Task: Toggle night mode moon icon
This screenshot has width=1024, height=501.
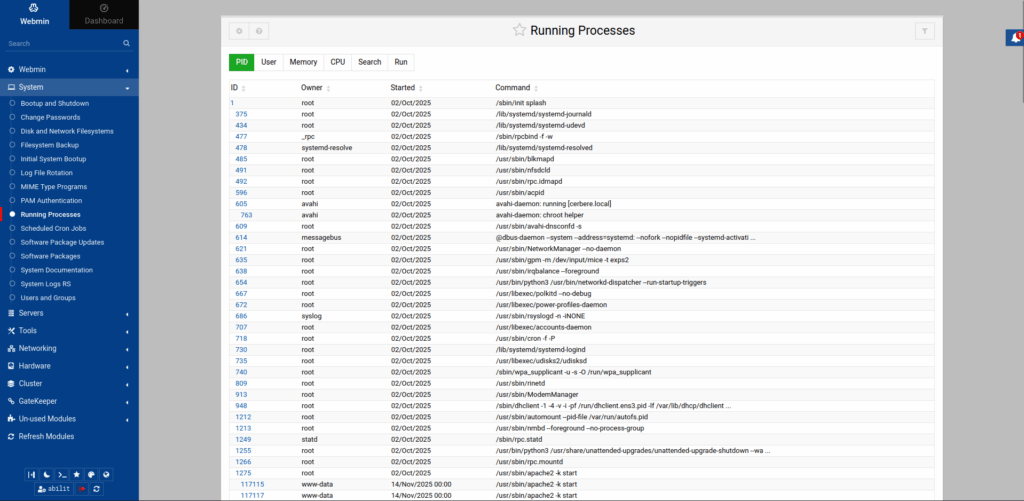Action: click(46, 474)
